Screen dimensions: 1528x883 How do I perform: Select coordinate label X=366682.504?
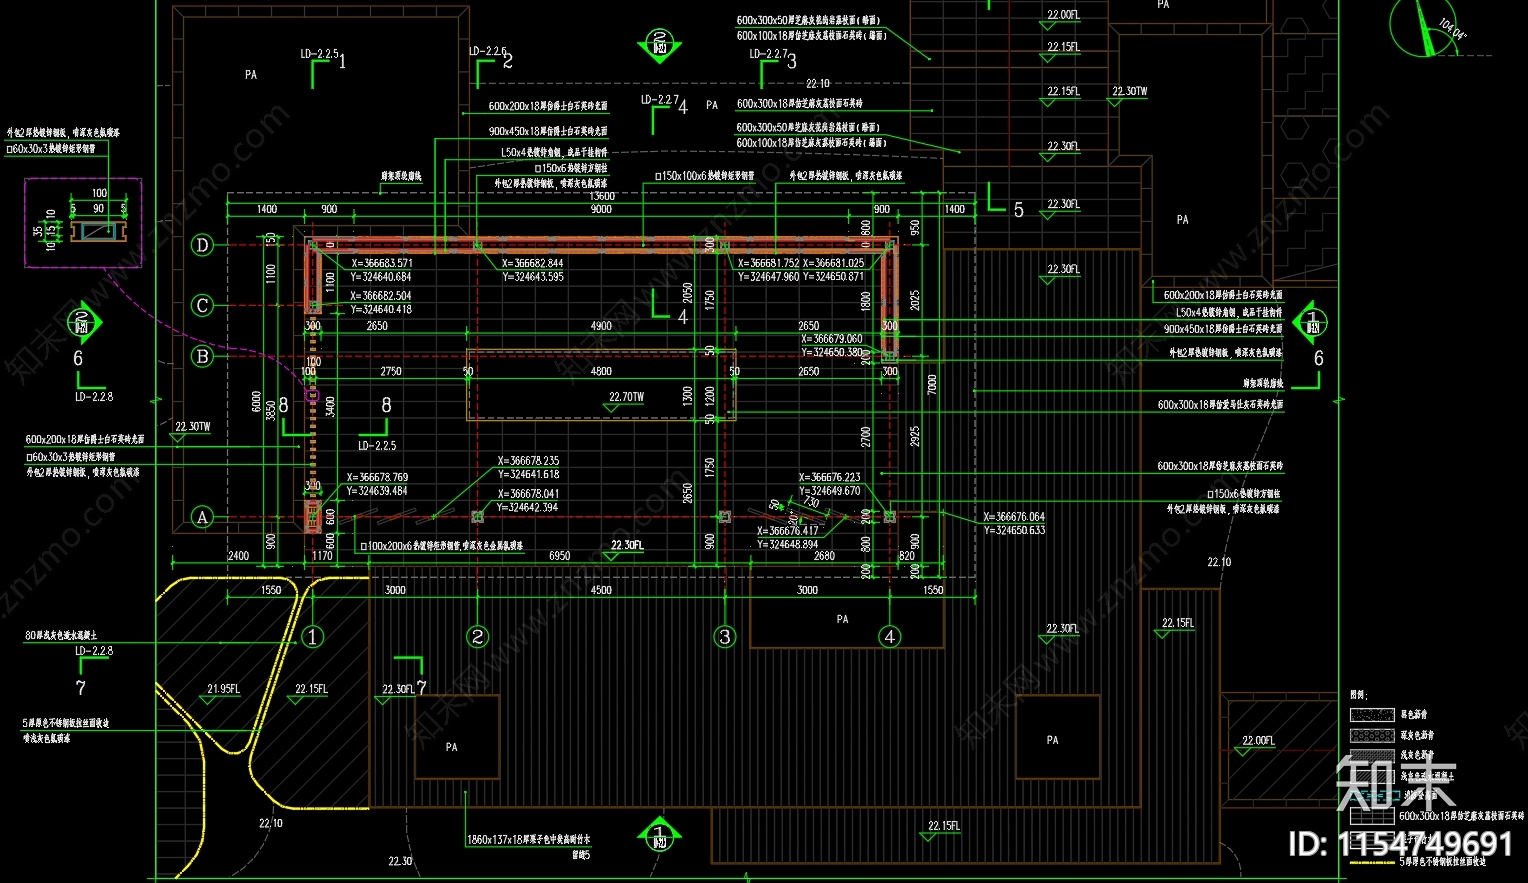point(380,296)
